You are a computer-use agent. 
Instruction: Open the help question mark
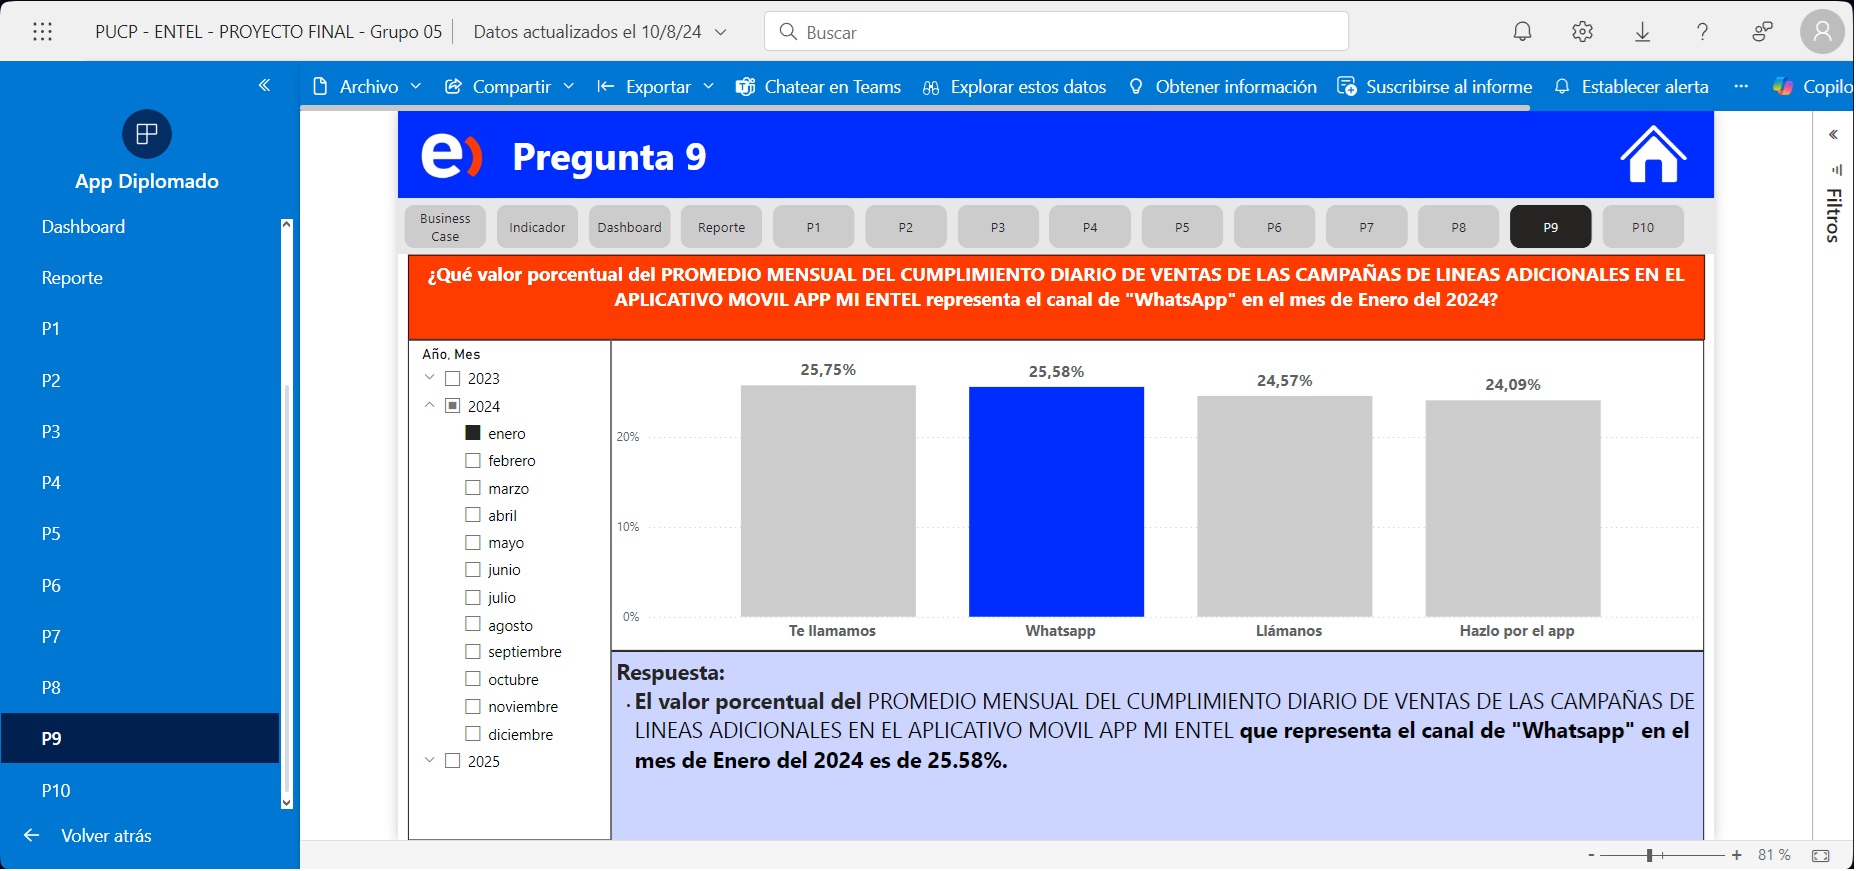click(x=1704, y=32)
